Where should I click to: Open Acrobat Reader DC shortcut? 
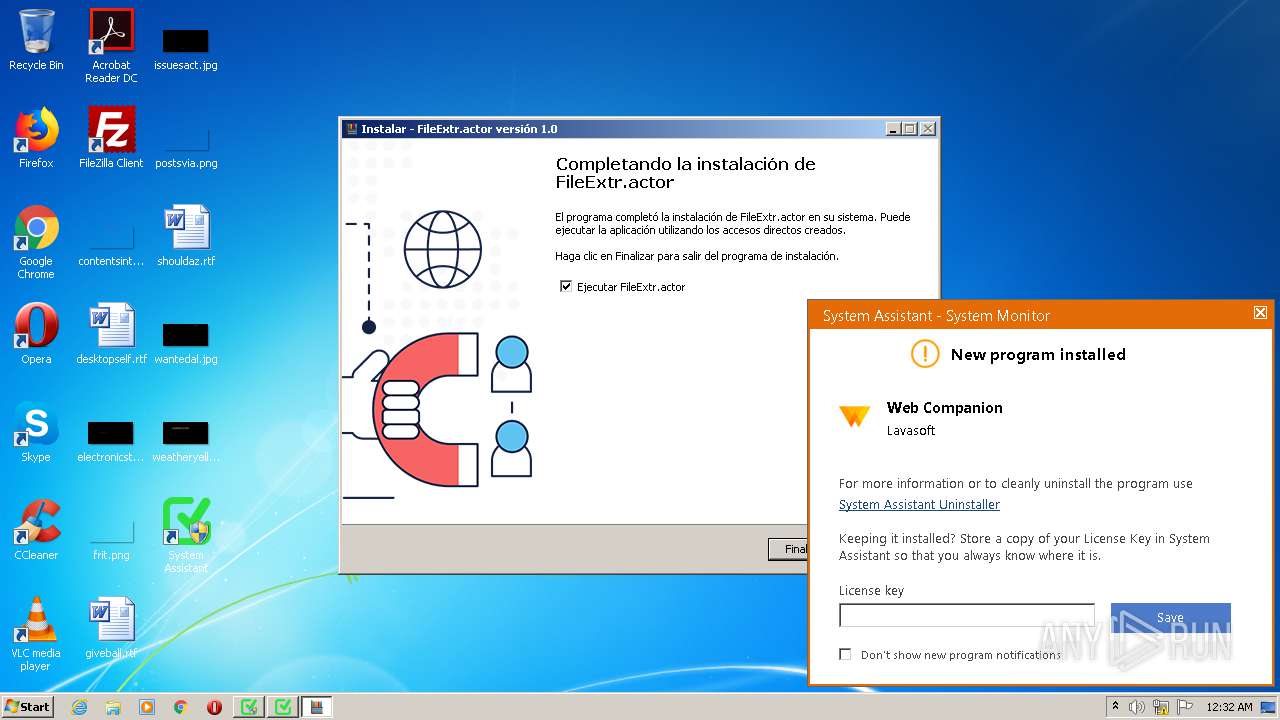click(x=111, y=45)
